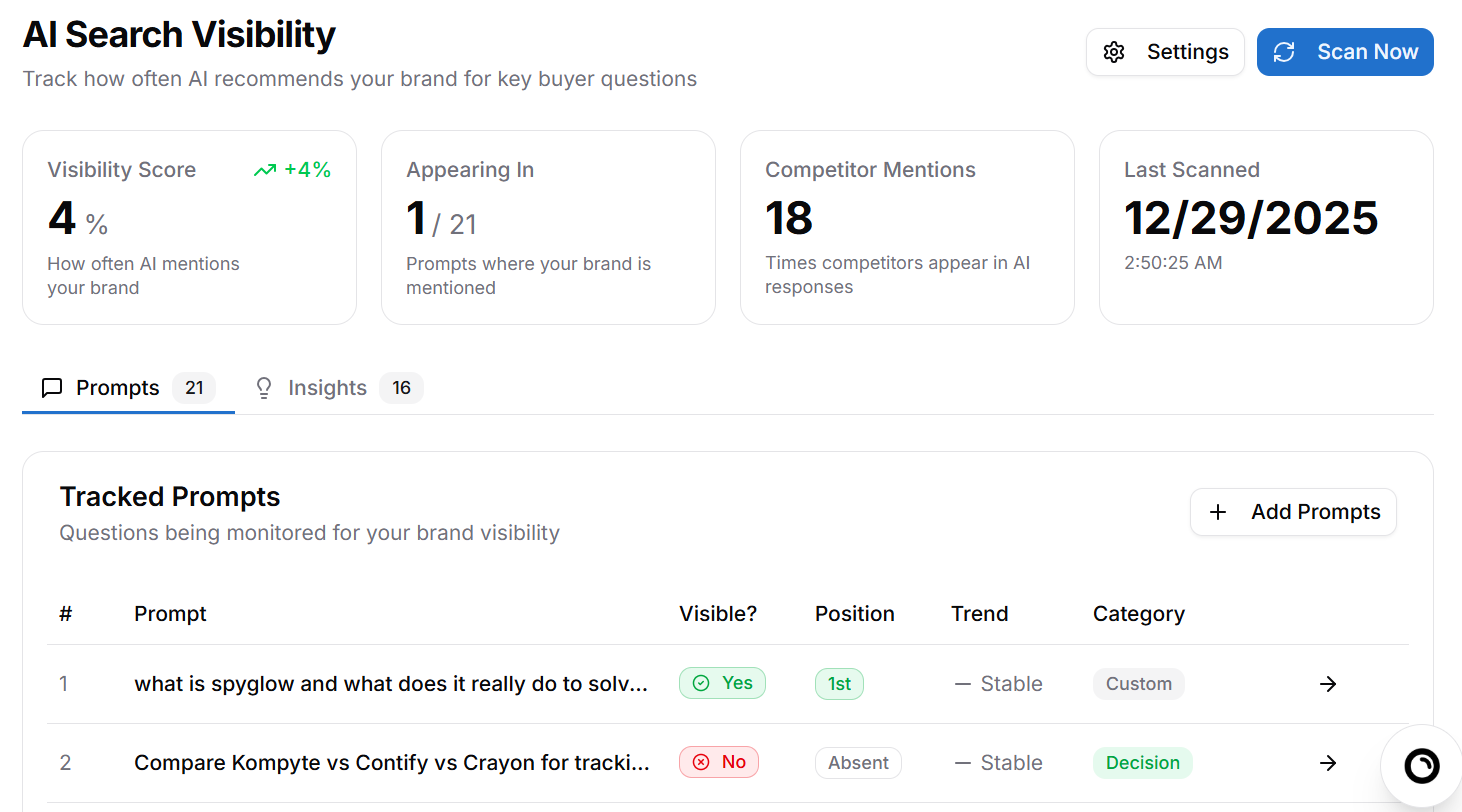Click the refresh icon inside Scan Now

coord(1284,51)
